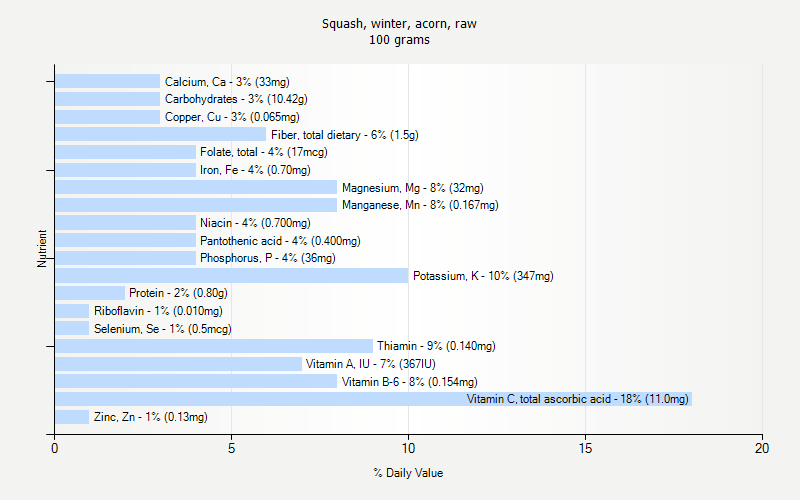The width and height of the screenshot is (800, 500).
Task: Click the x-axis tick label 10
Action: point(408,448)
